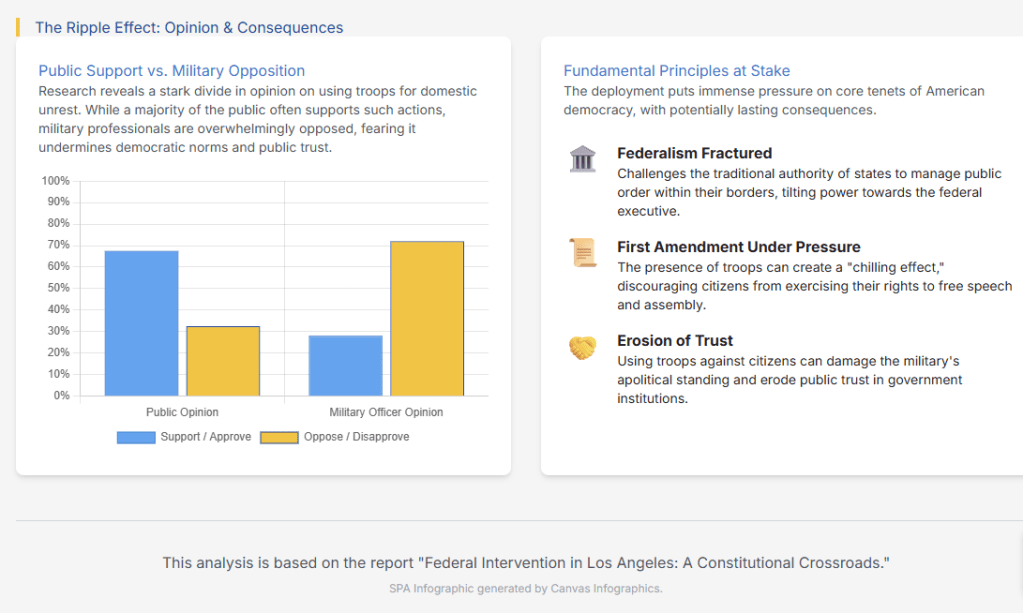
Task: Click the First Amendment Under Pressure heading
Action: tap(738, 247)
